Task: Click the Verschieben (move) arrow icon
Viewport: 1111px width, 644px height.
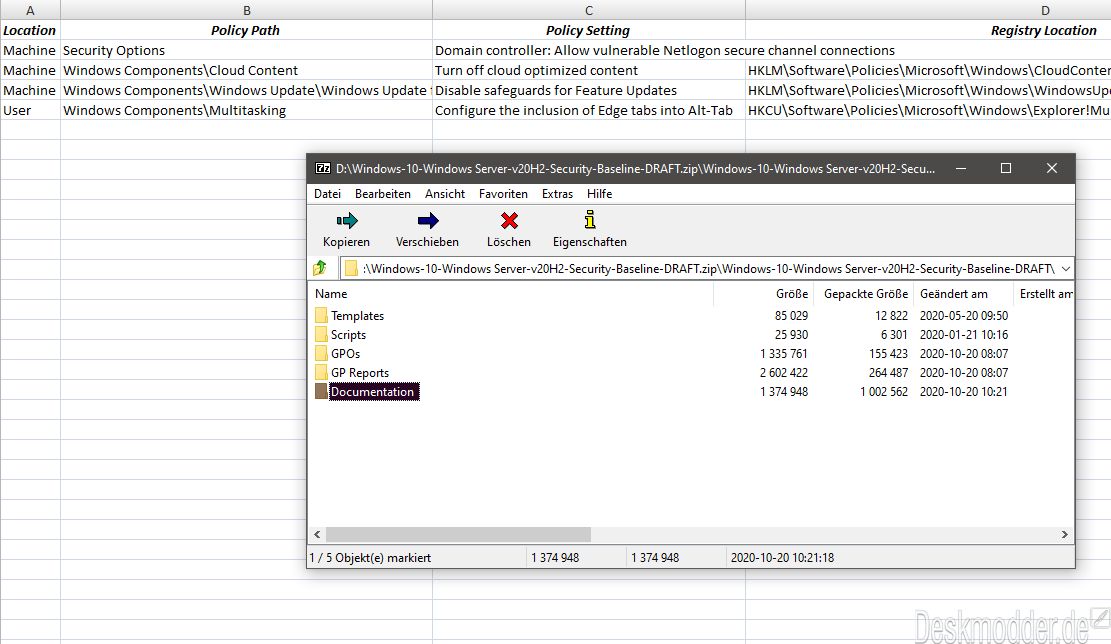Action: 427,221
